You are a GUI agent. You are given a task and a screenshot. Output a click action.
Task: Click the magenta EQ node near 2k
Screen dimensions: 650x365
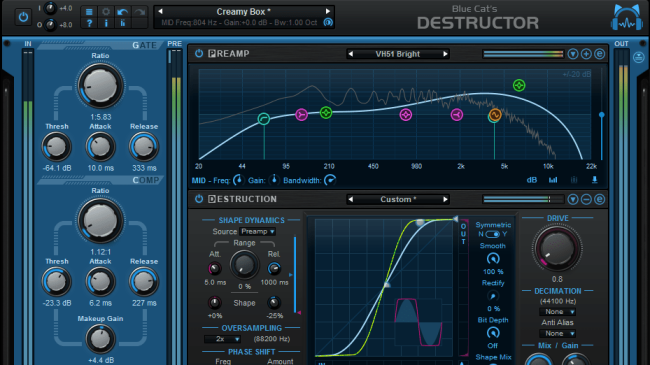[x=457, y=114]
